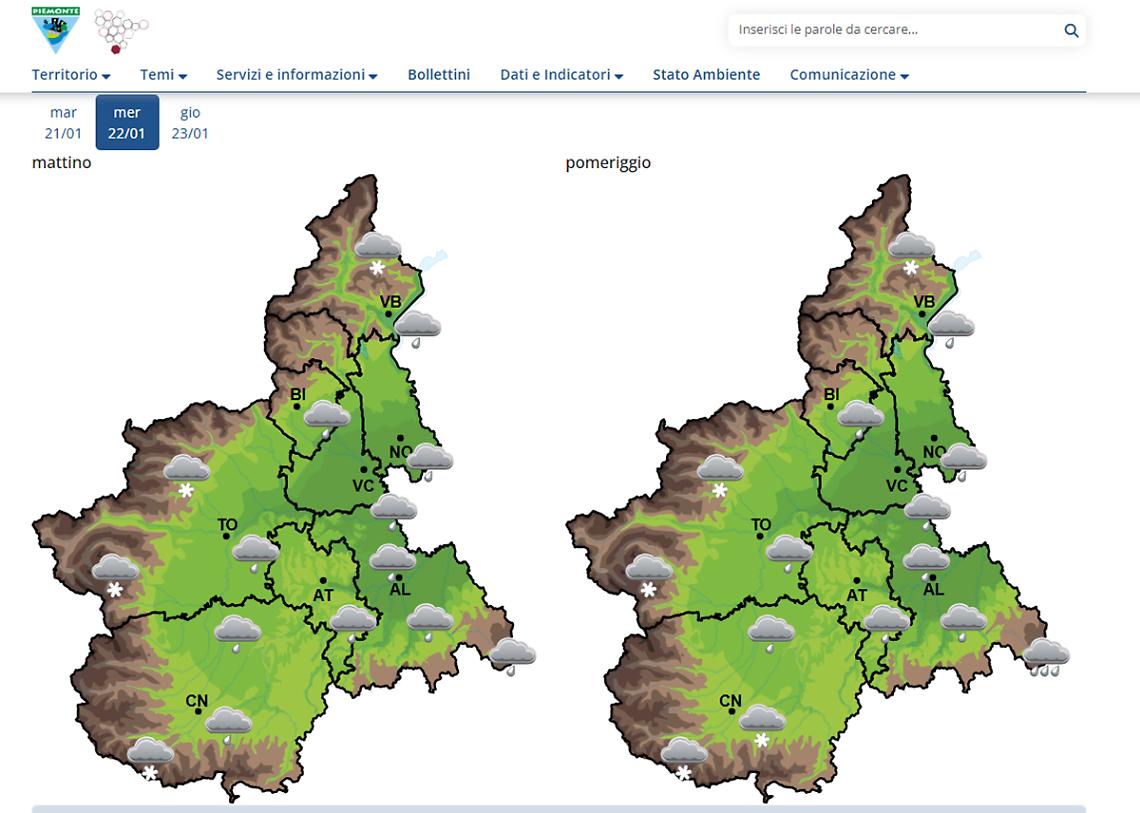
Task: Click the search magnifier icon
Action: (x=1071, y=31)
